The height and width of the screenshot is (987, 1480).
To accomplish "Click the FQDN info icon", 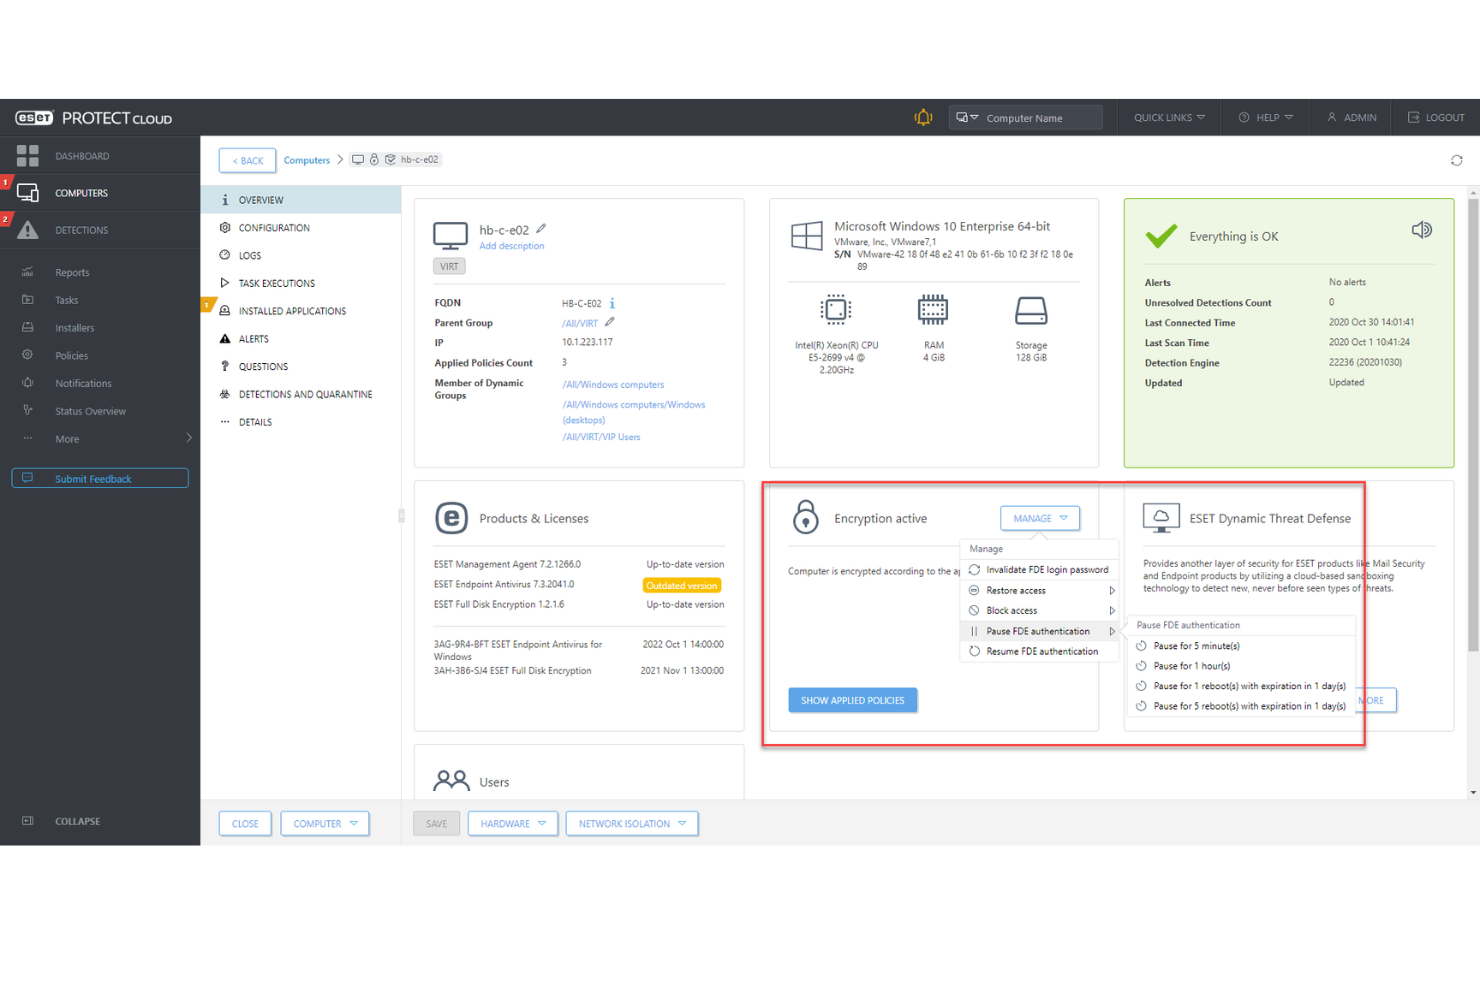I will point(611,302).
